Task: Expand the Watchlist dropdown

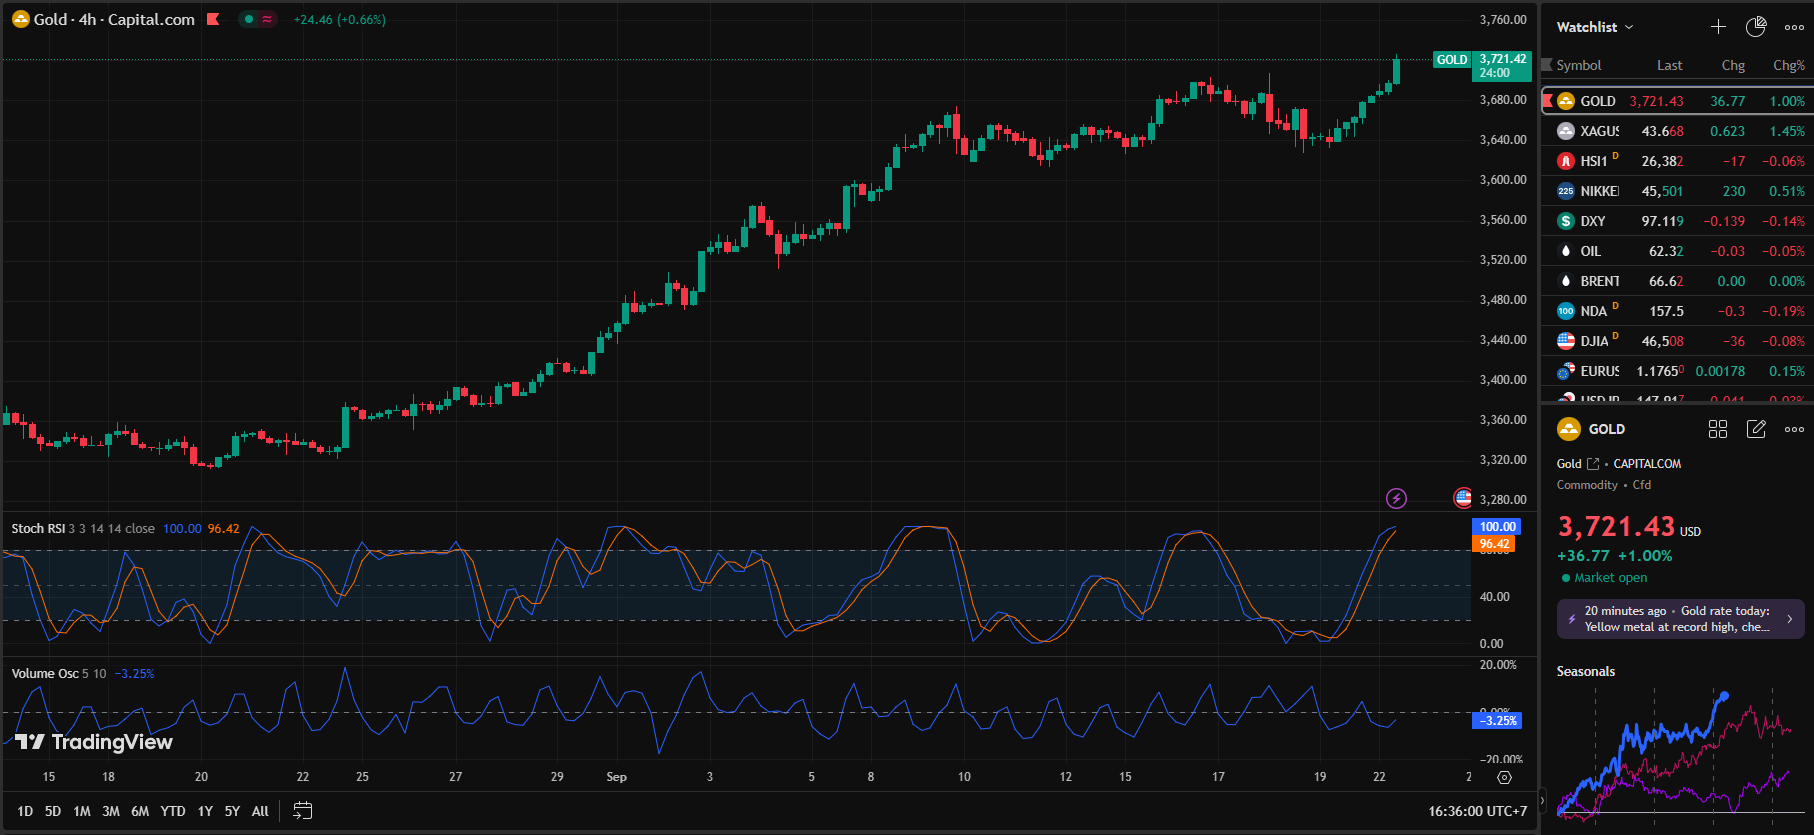Action: 1594,27
